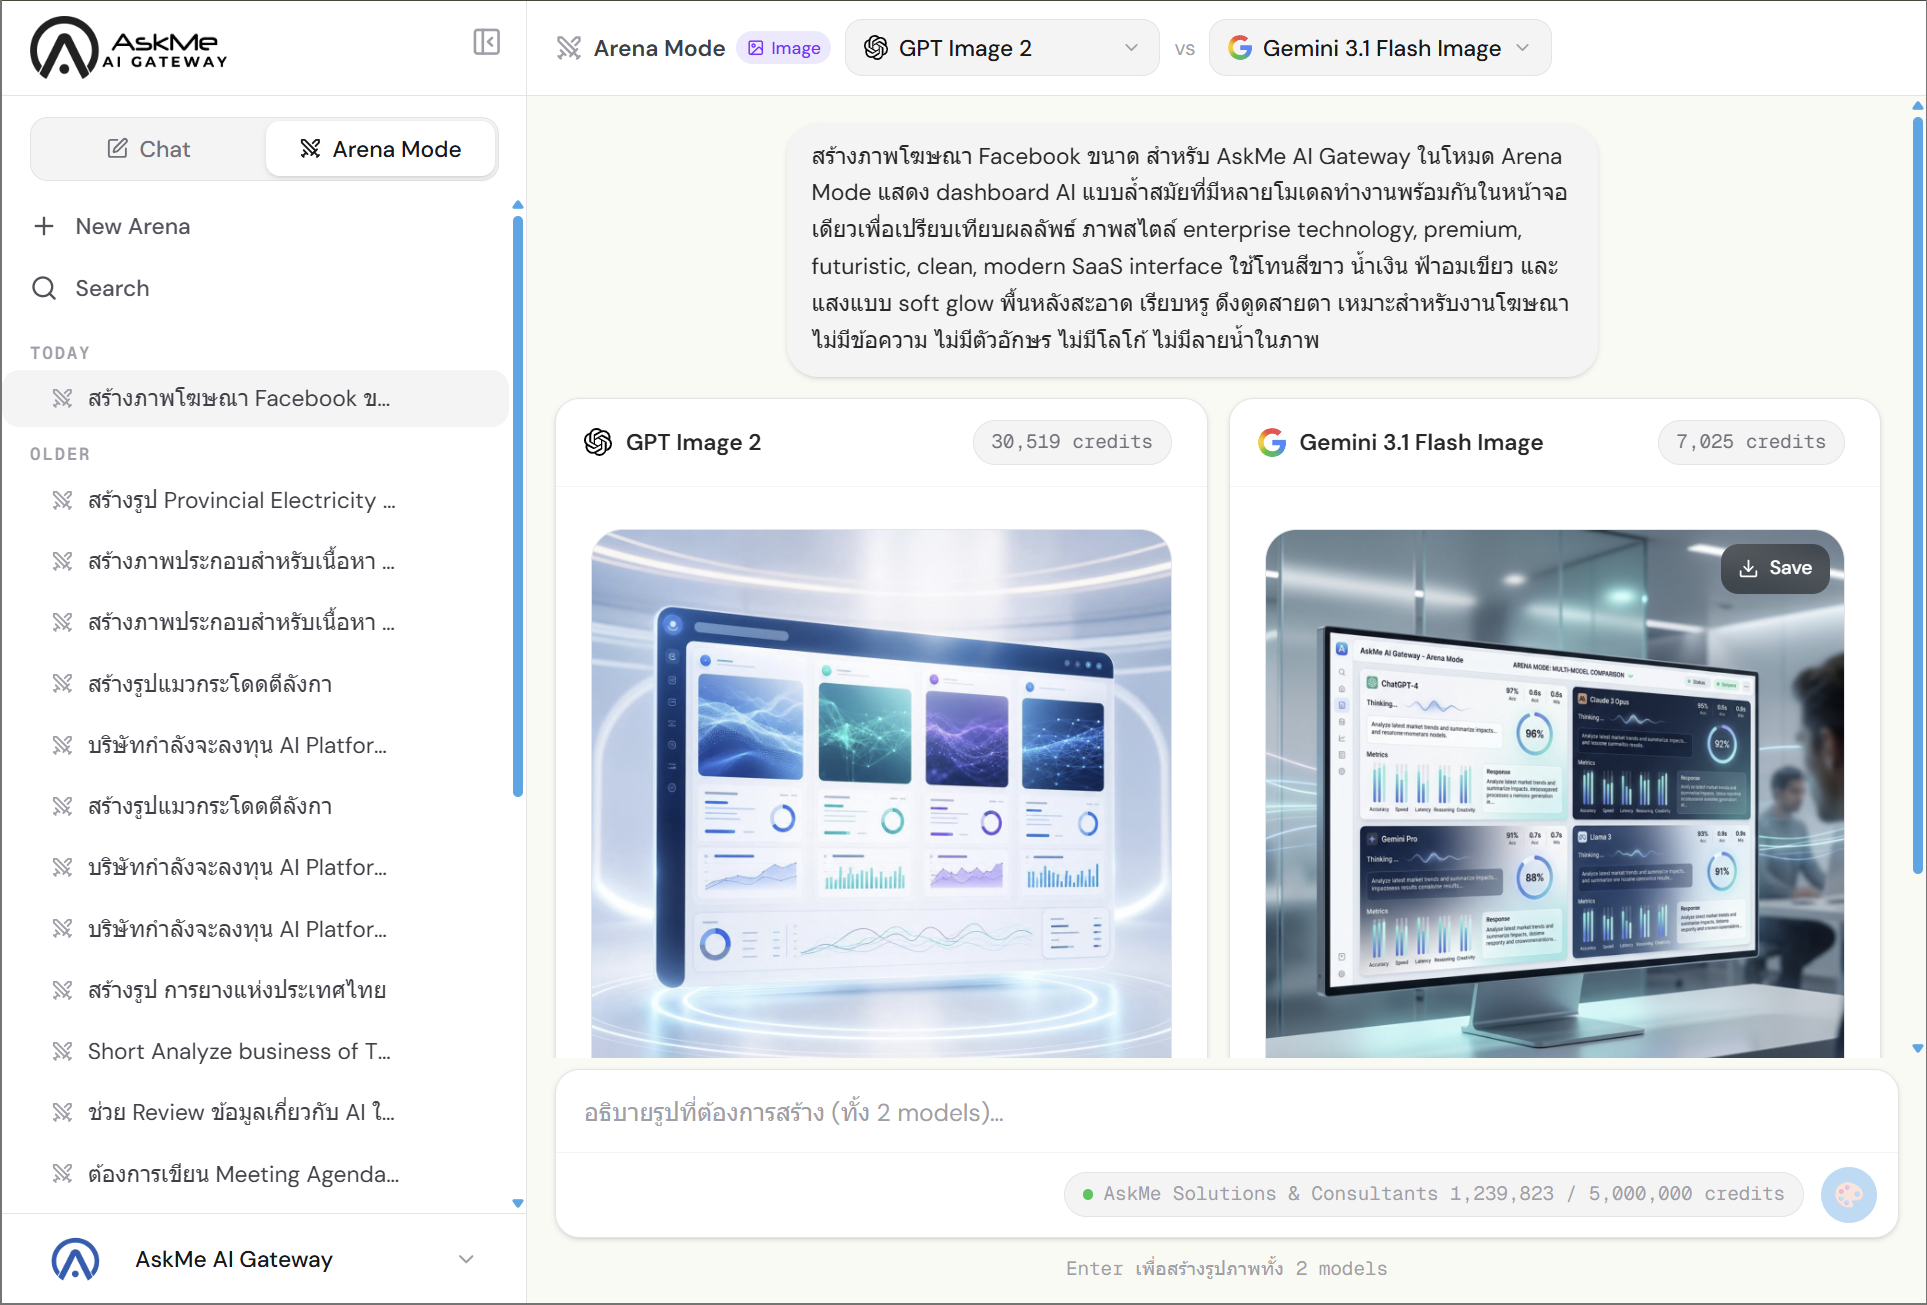The width and height of the screenshot is (1927, 1305).
Task: Open Short Analyze business of T session
Action: pyautogui.click(x=256, y=1051)
